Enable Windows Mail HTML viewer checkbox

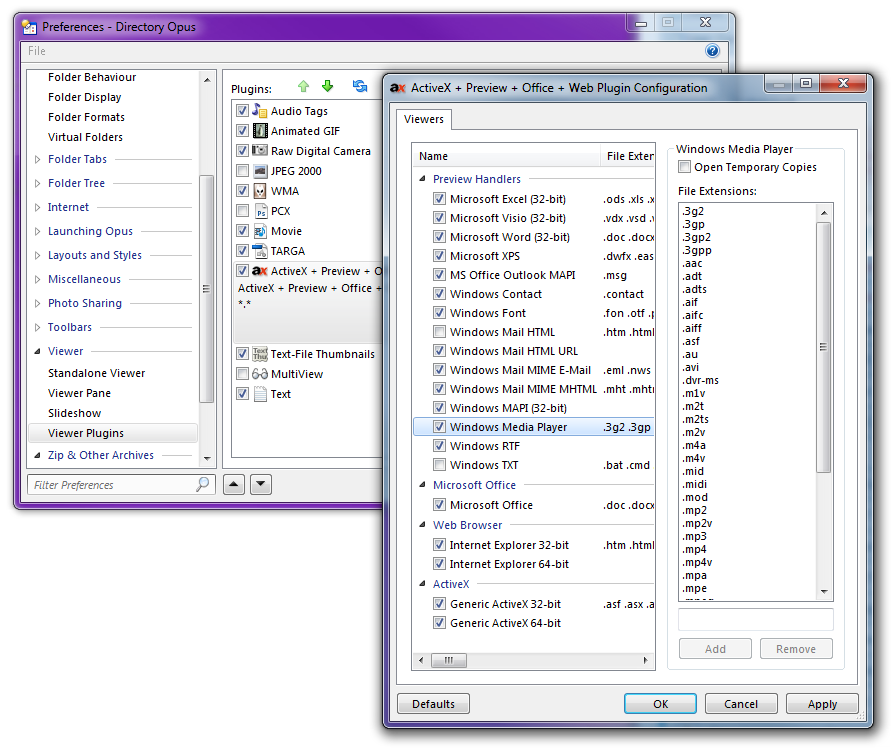click(439, 331)
